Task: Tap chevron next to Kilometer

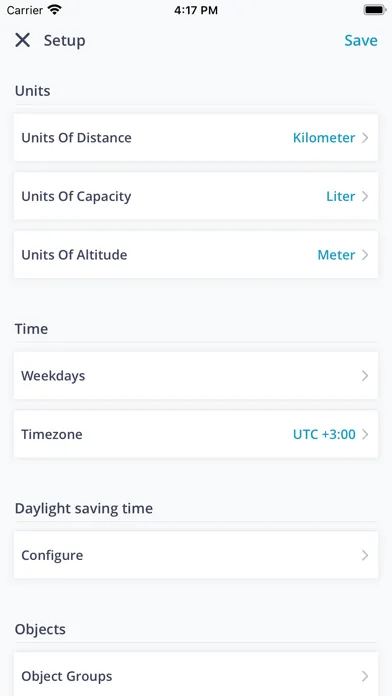Action: pos(365,138)
